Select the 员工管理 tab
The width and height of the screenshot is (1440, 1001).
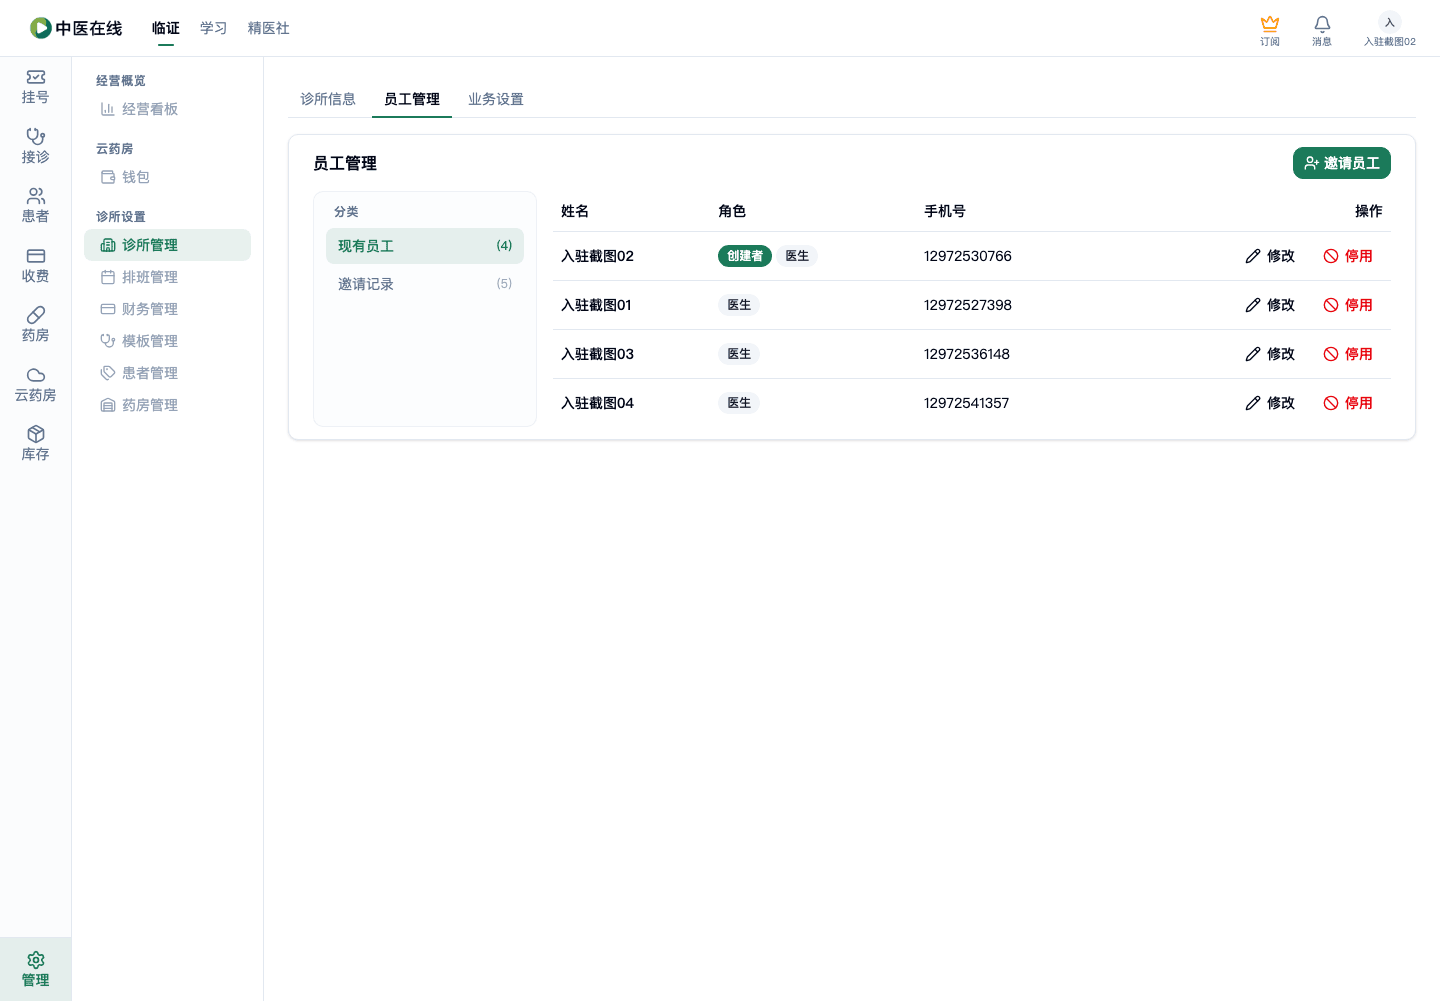pyautogui.click(x=412, y=99)
